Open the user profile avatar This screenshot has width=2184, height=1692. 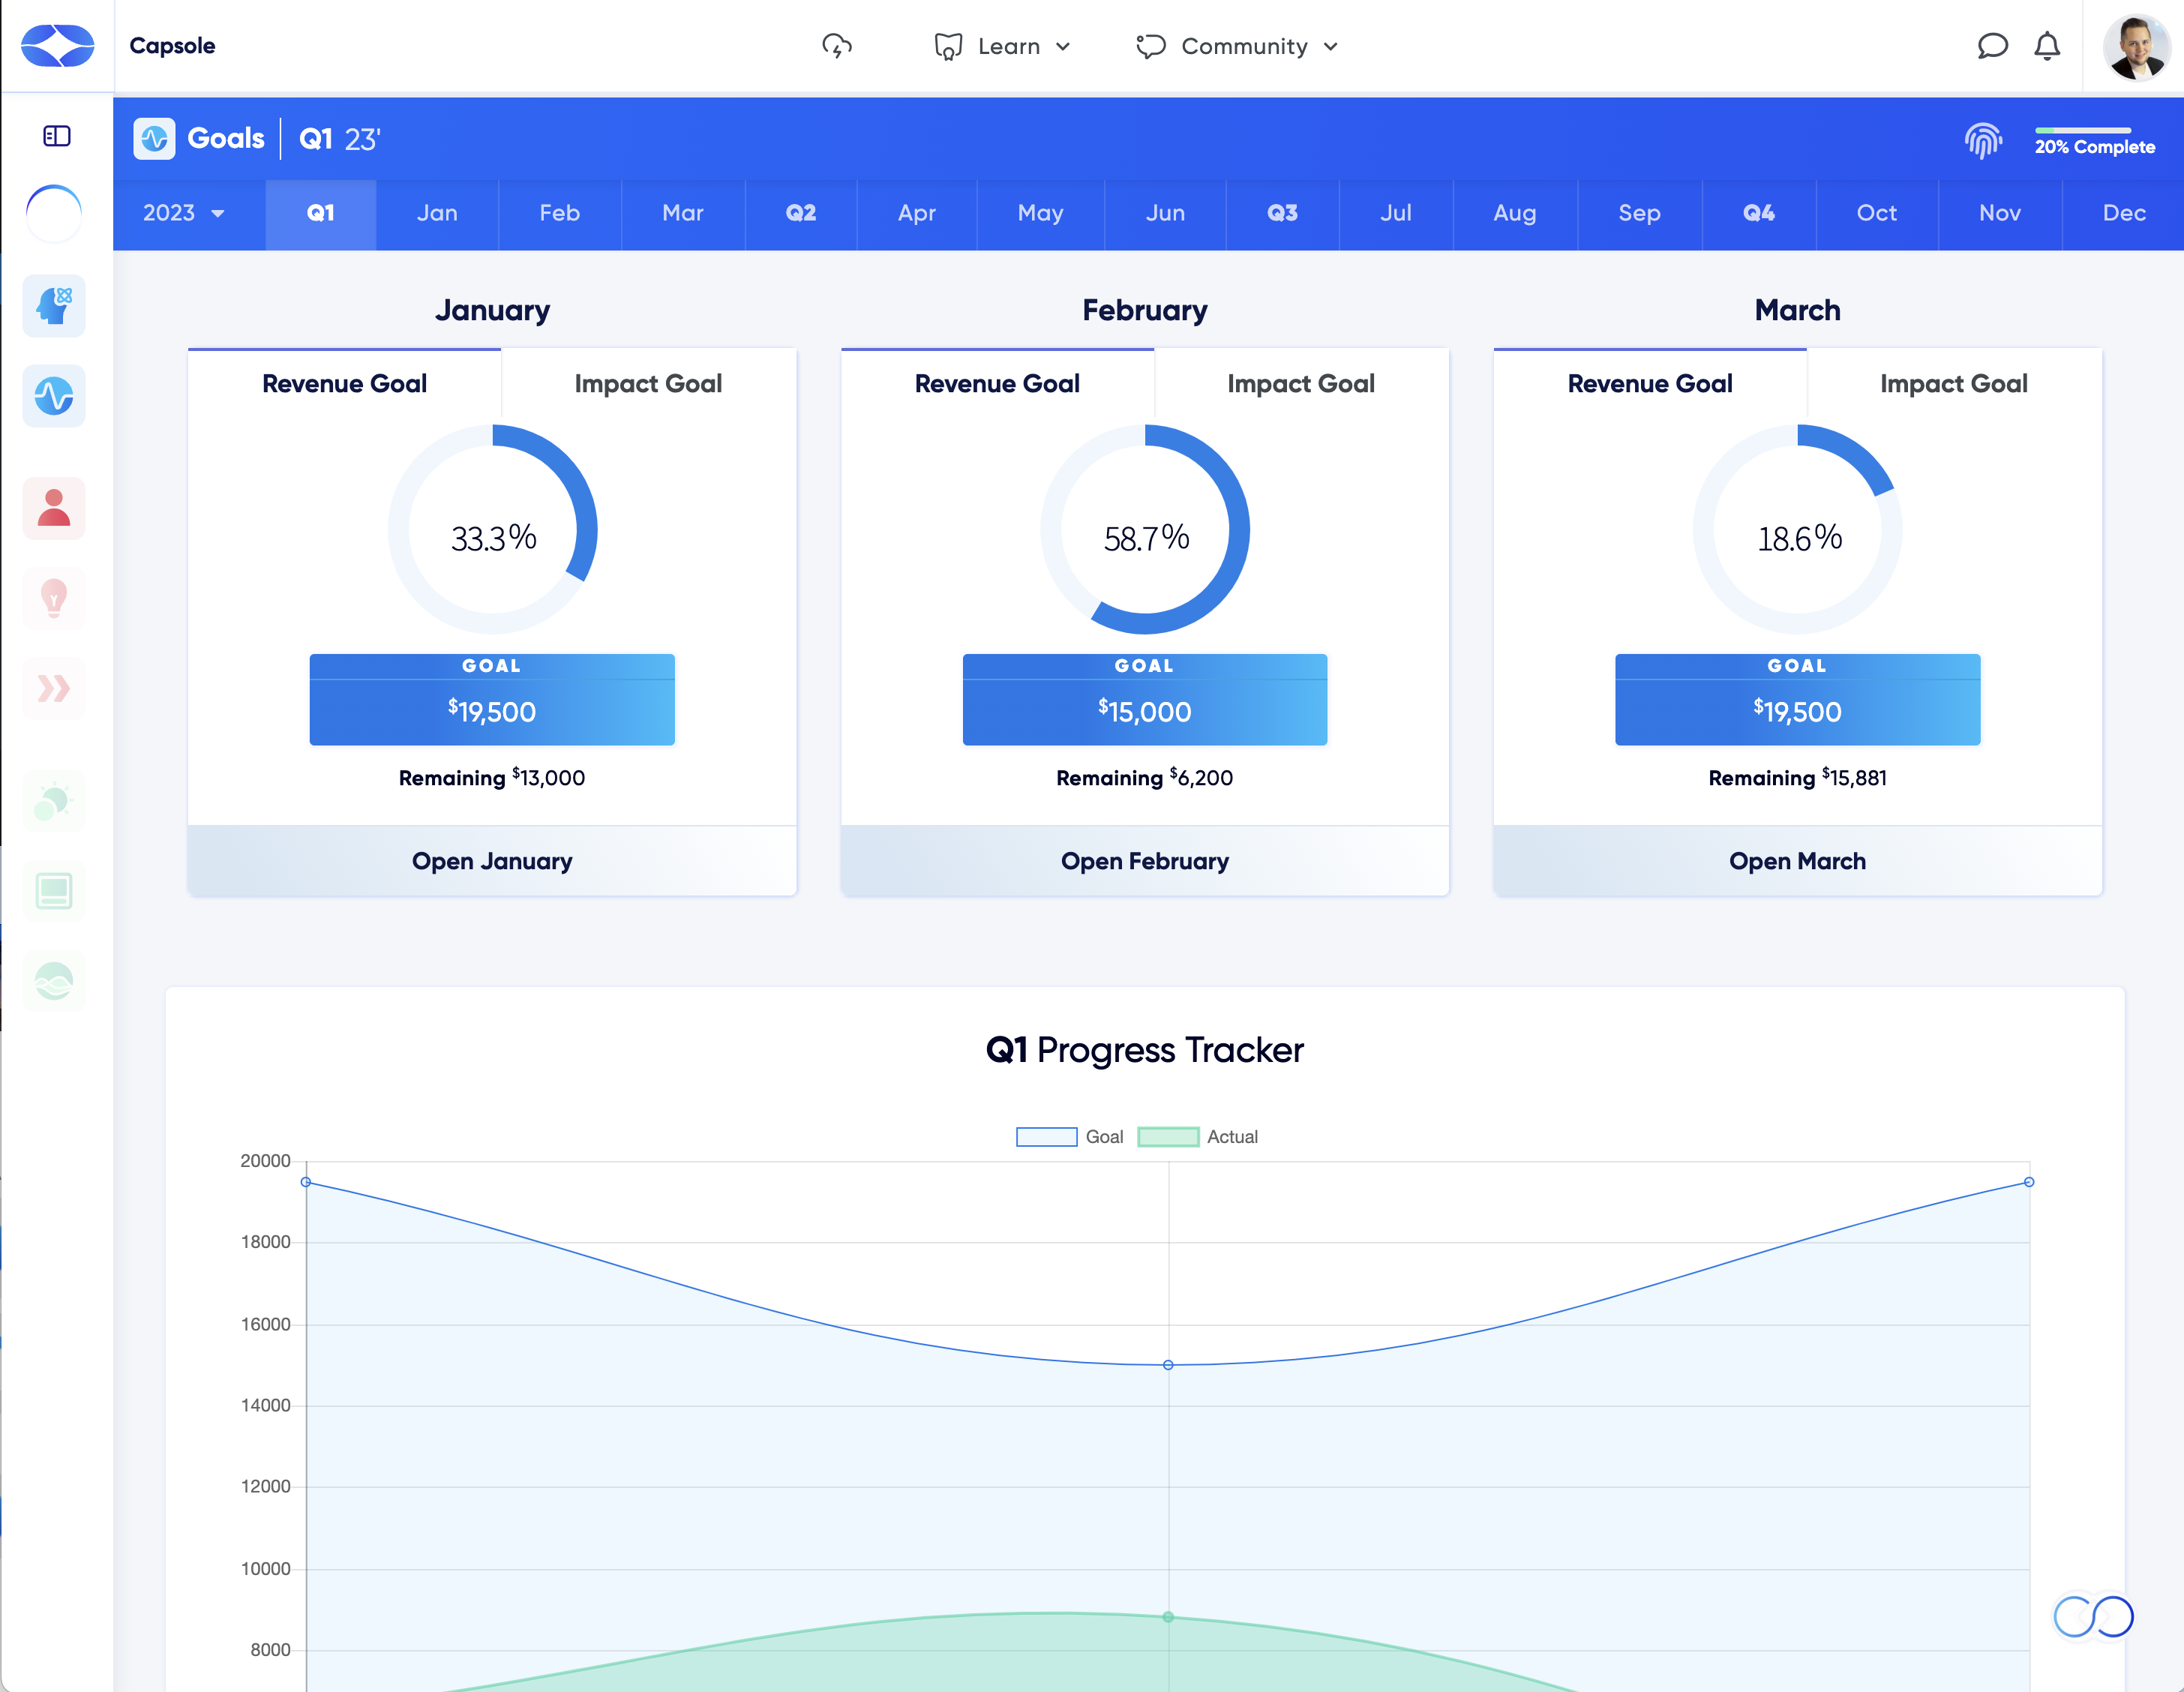coord(2136,46)
